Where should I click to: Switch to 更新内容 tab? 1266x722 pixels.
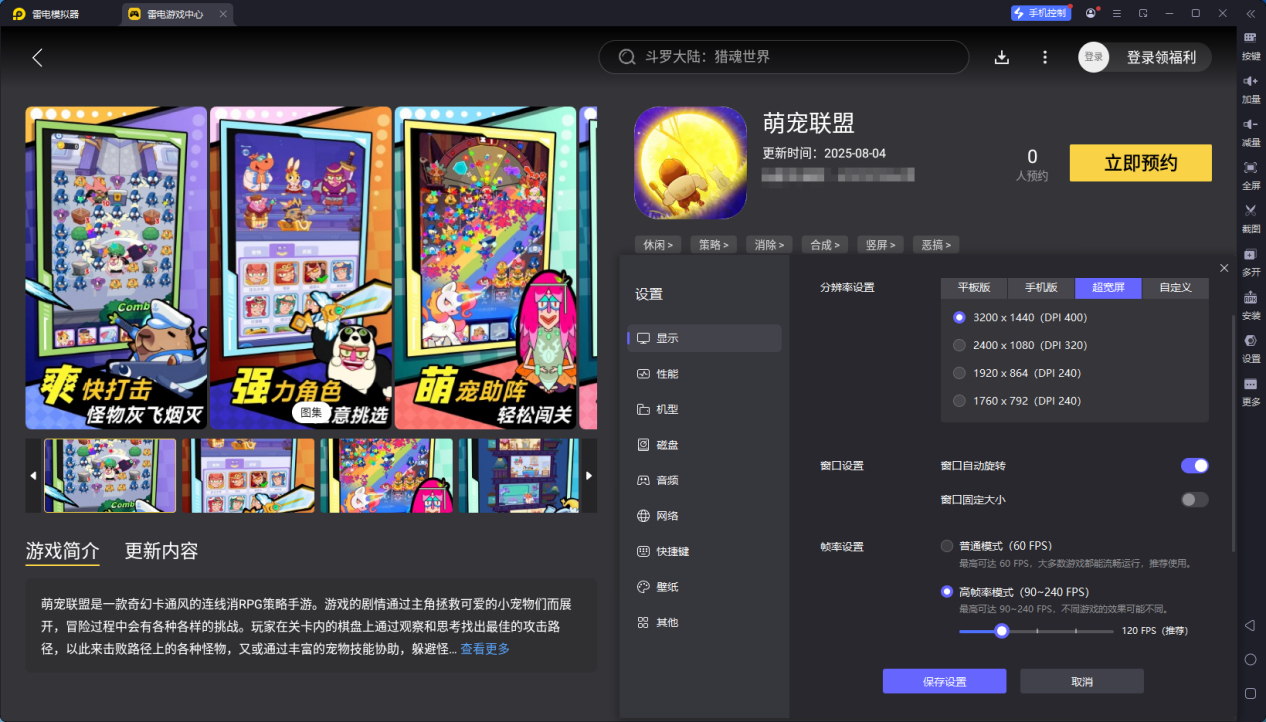pyautogui.click(x=161, y=551)
